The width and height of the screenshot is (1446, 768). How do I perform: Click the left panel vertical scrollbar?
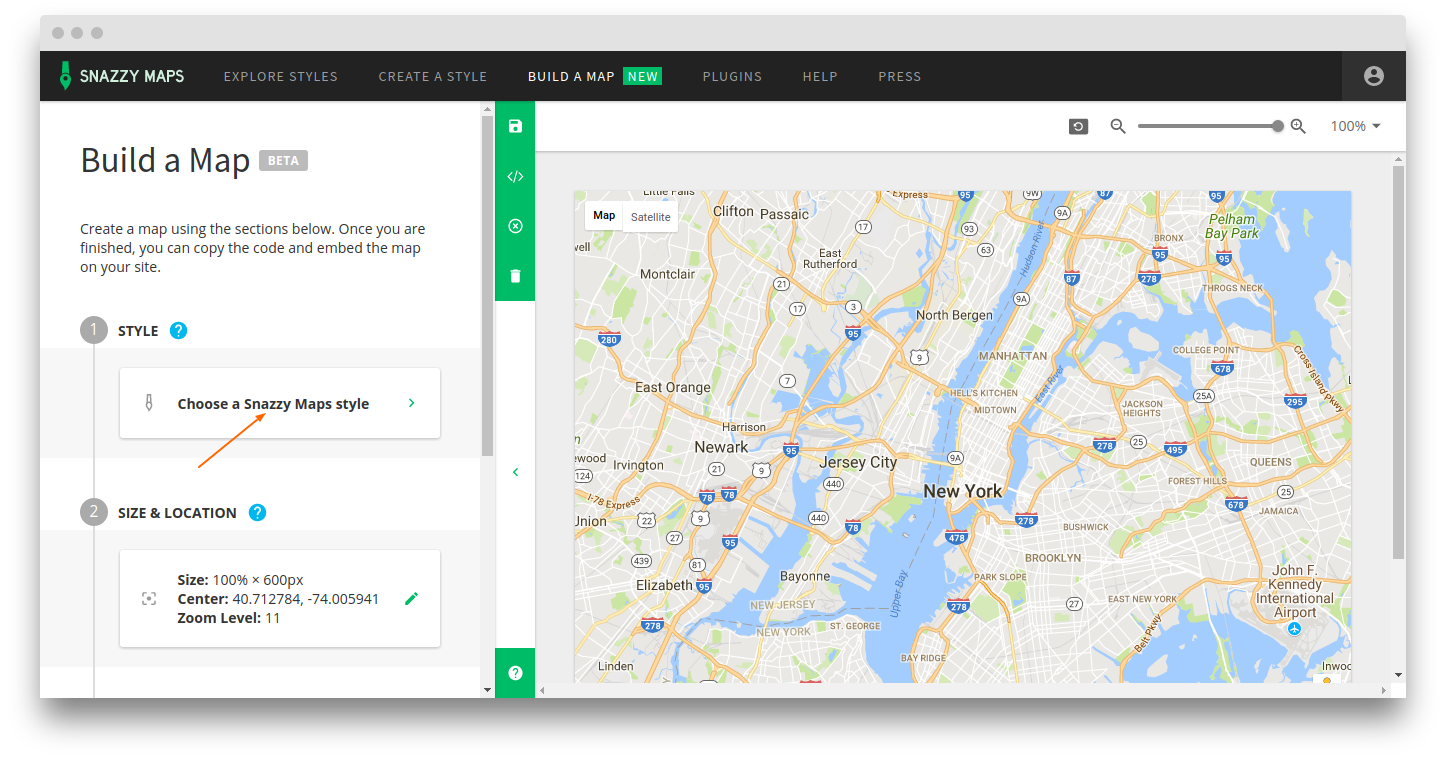click(487, 286)
